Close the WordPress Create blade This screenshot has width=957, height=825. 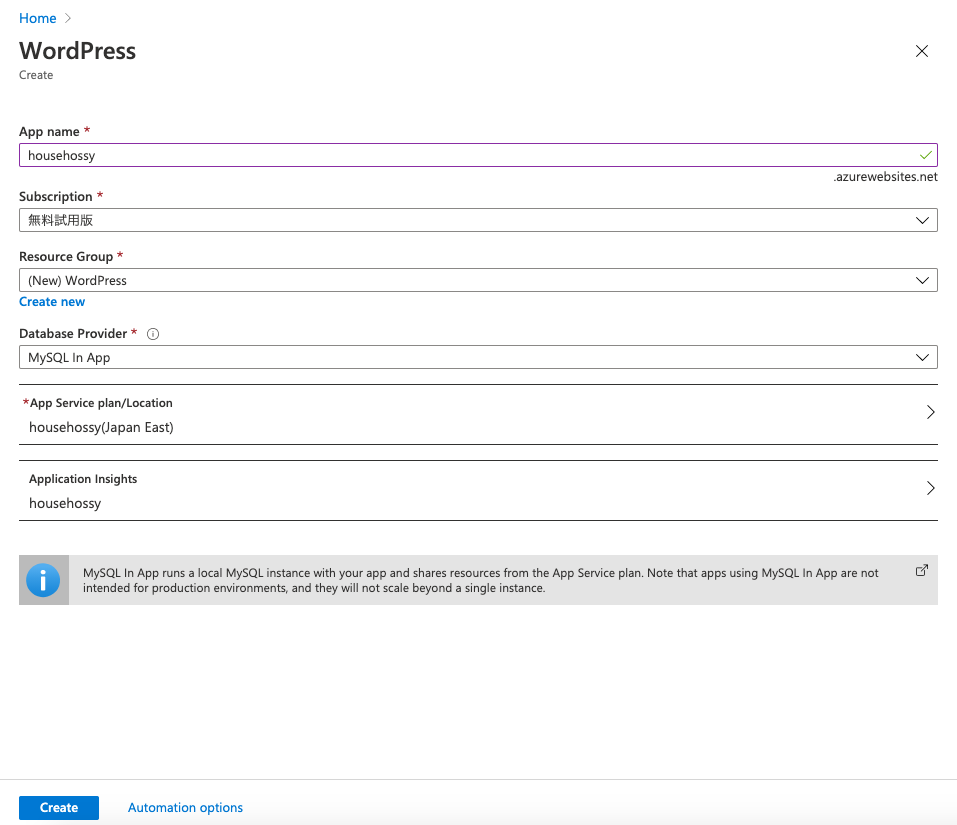[922, 51]
